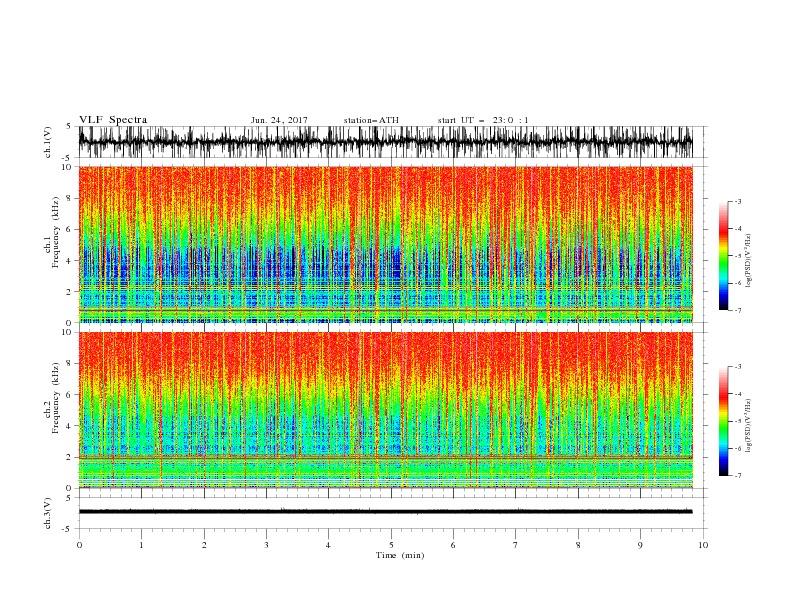The width and height of the screenshot is (792, 612).
Task: Click the time axis tick label "6"
Action: click(x=453, y=545)
